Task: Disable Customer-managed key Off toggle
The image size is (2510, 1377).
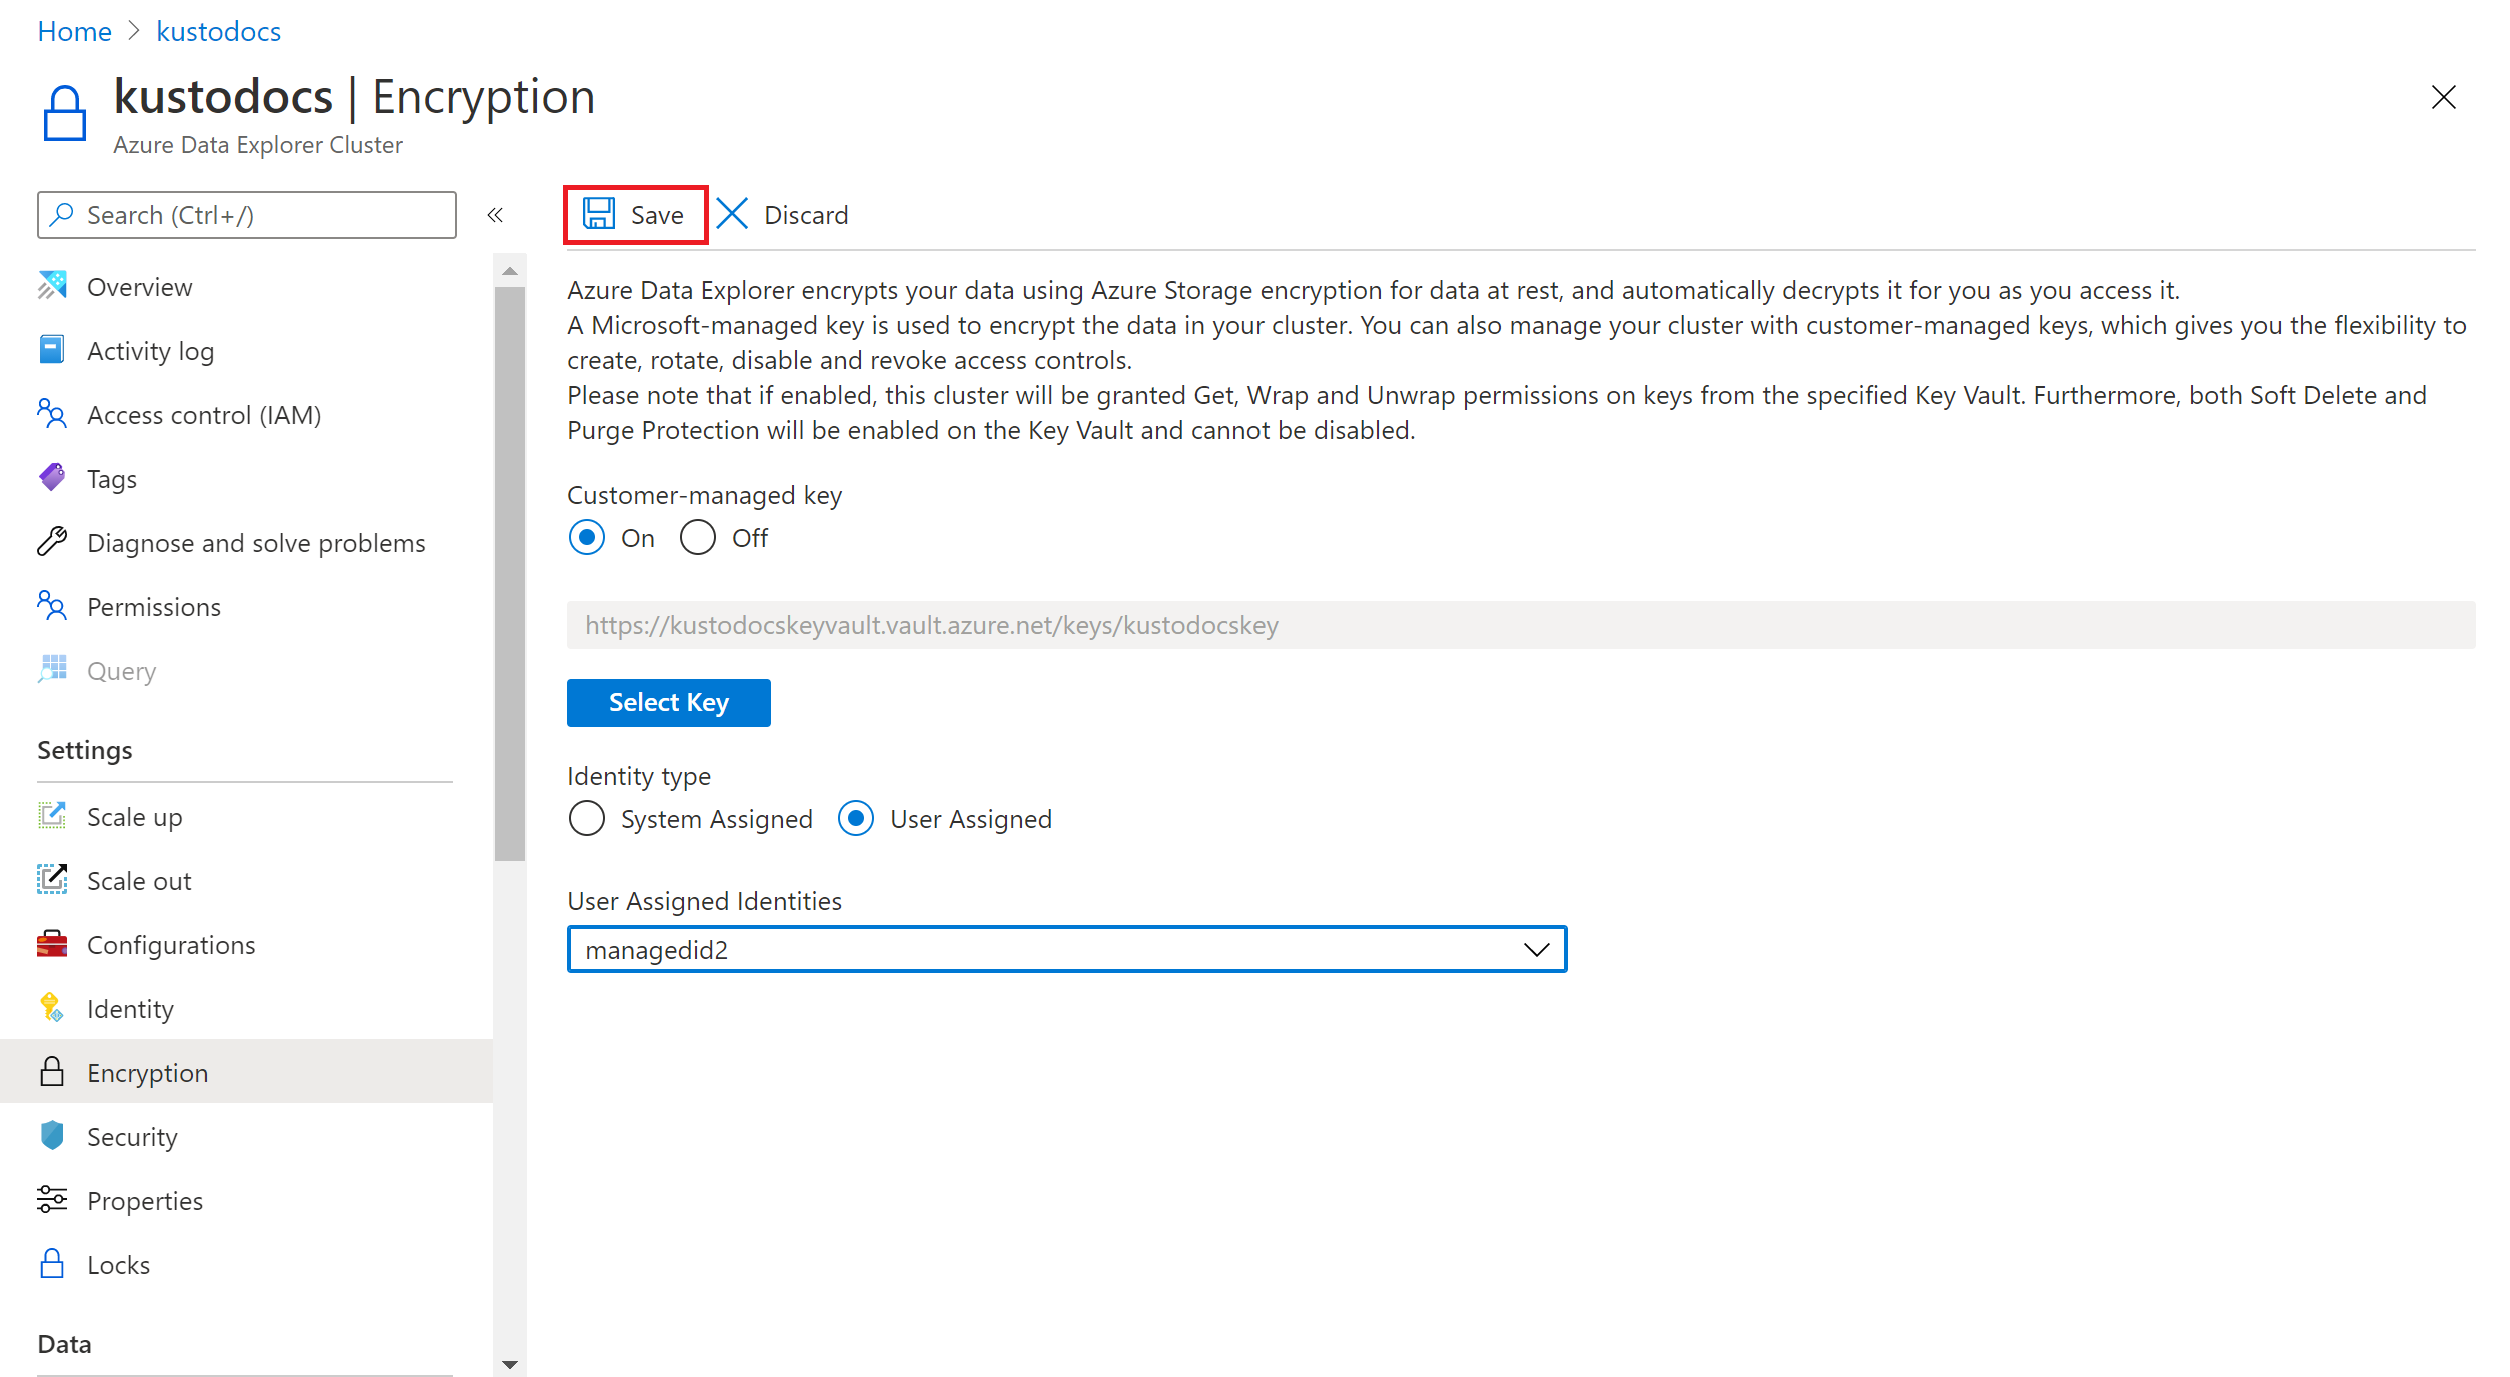Action: (x=698, y=538)
